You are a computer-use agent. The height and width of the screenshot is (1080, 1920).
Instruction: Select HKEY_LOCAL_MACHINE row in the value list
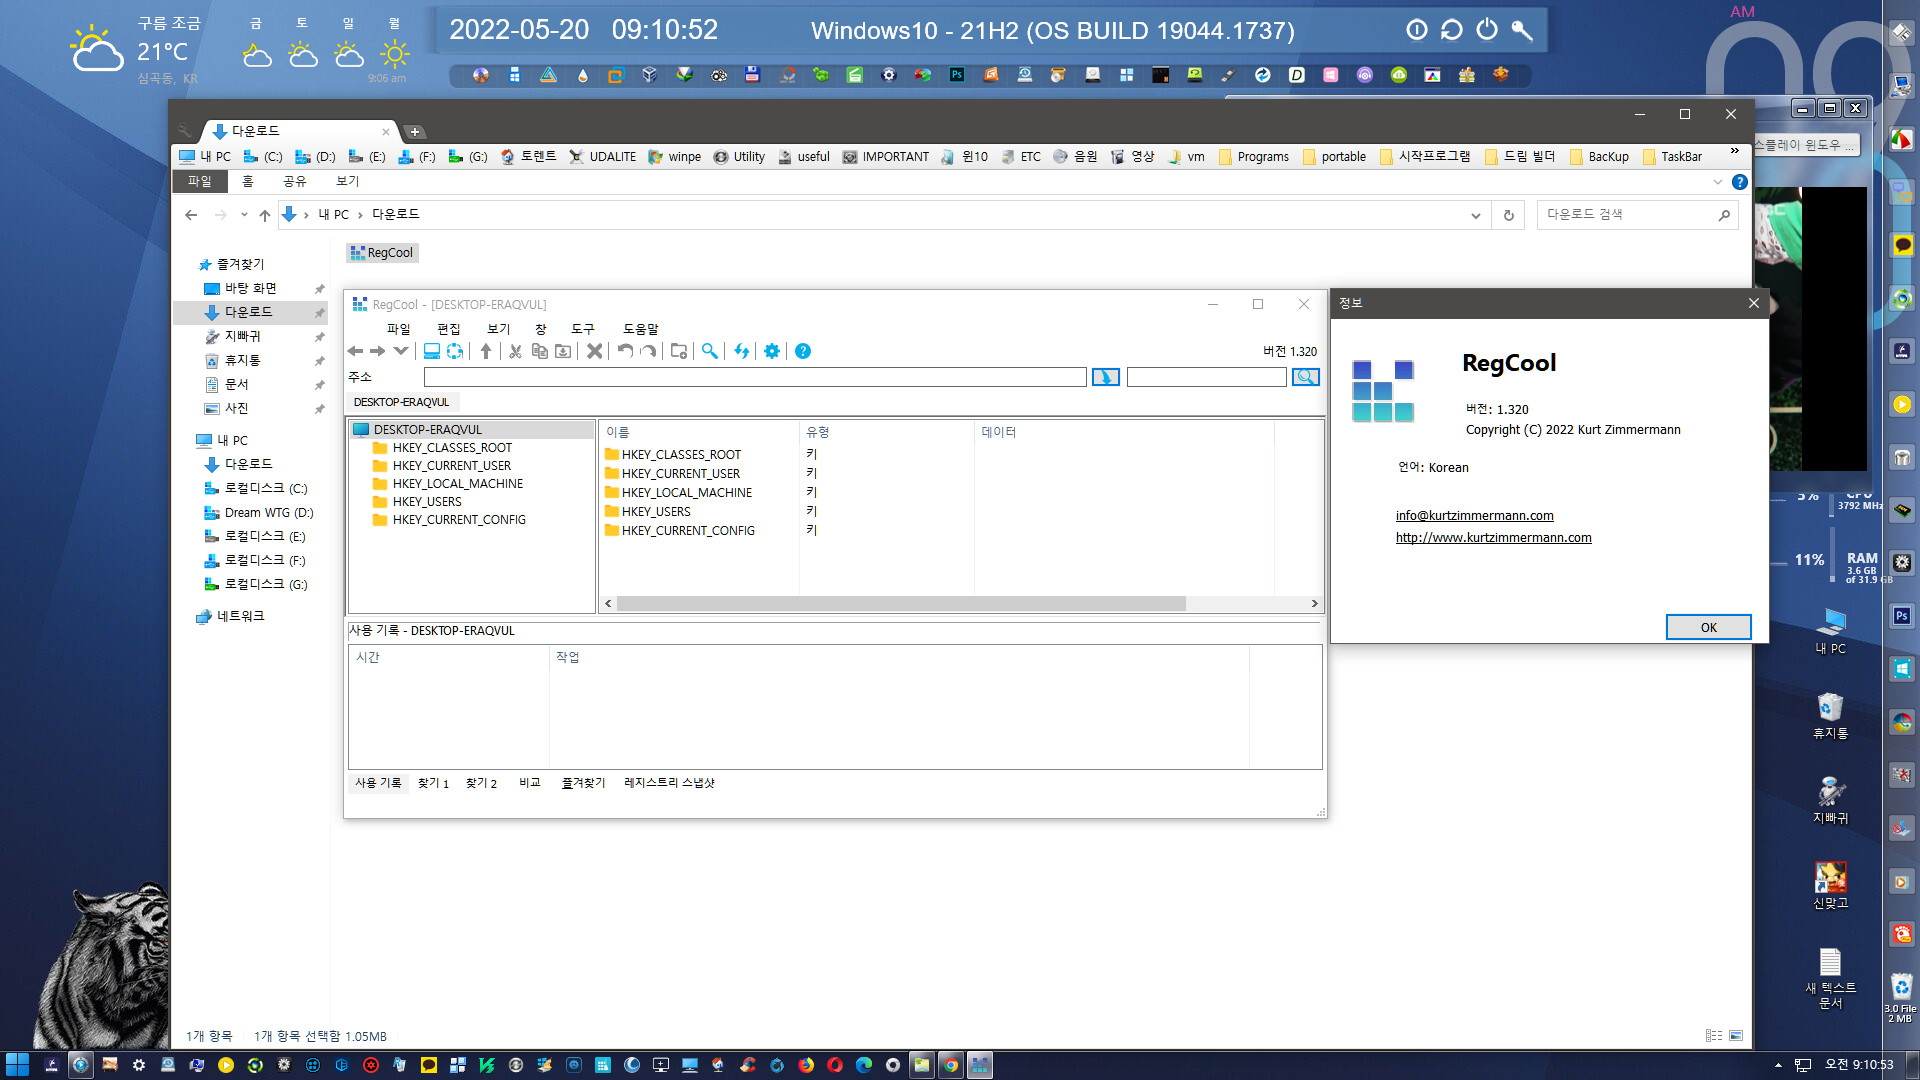[x=687, y=493]
